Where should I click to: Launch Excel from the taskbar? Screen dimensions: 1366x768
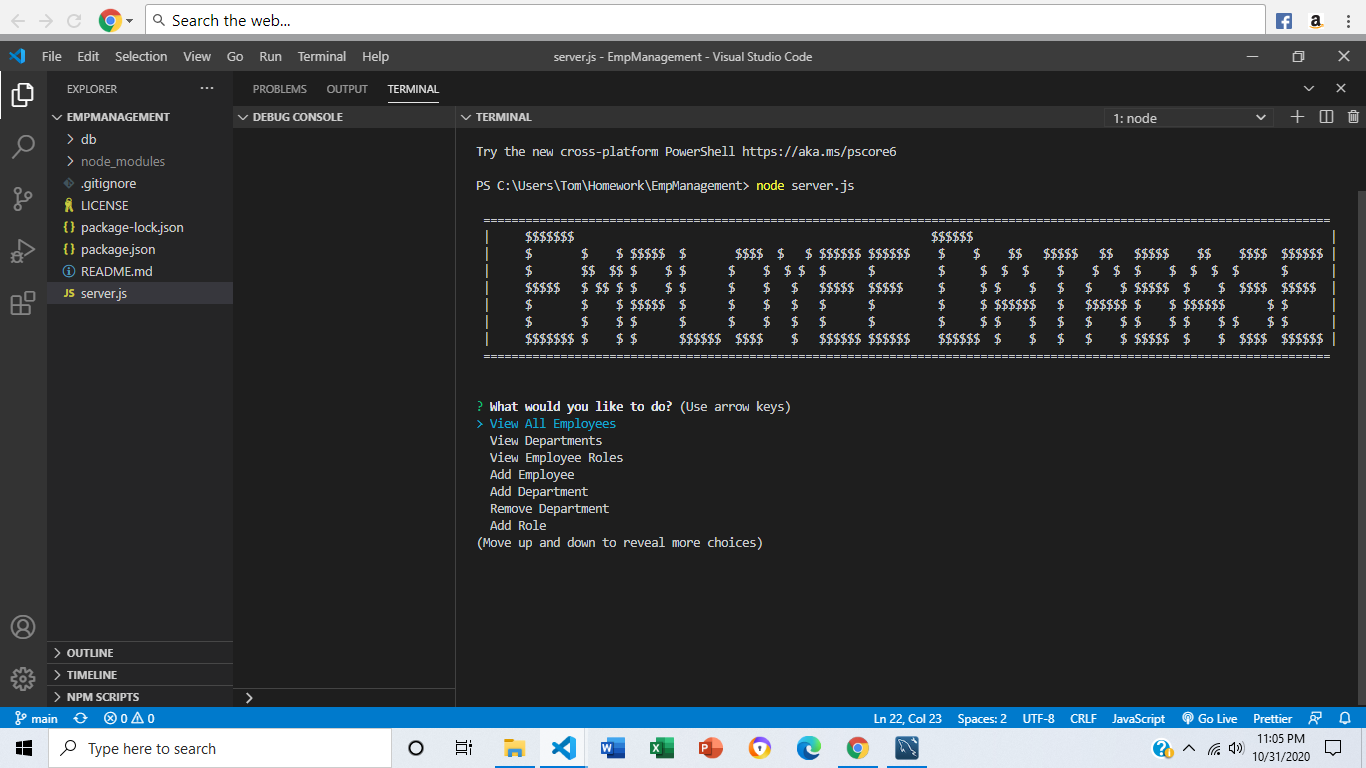click(660, 747)
